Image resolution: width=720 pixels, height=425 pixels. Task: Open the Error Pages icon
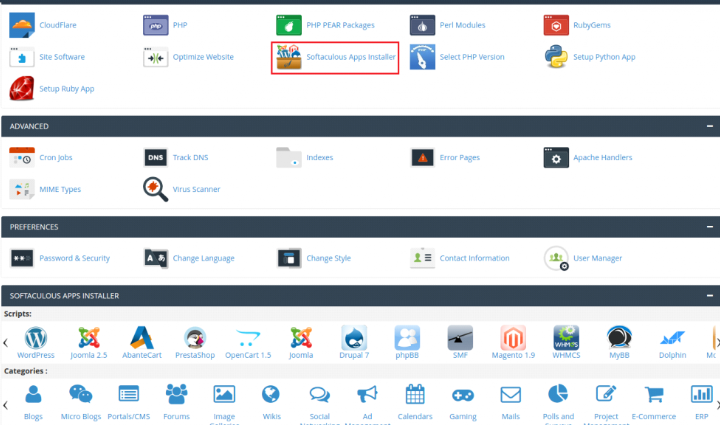[422, 158]
